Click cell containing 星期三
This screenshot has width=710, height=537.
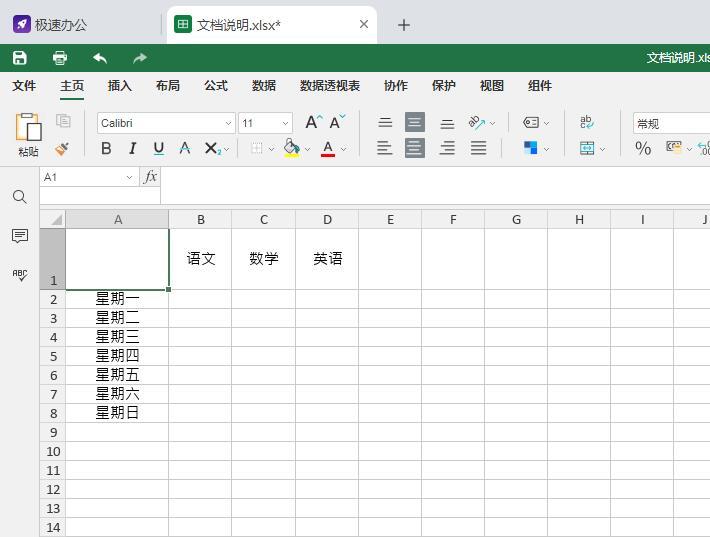(x=117, y=337)
